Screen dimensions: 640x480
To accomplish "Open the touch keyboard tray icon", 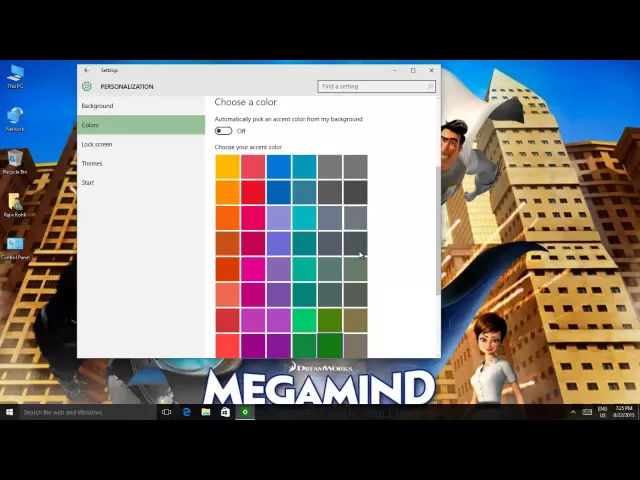I will 587,412.
